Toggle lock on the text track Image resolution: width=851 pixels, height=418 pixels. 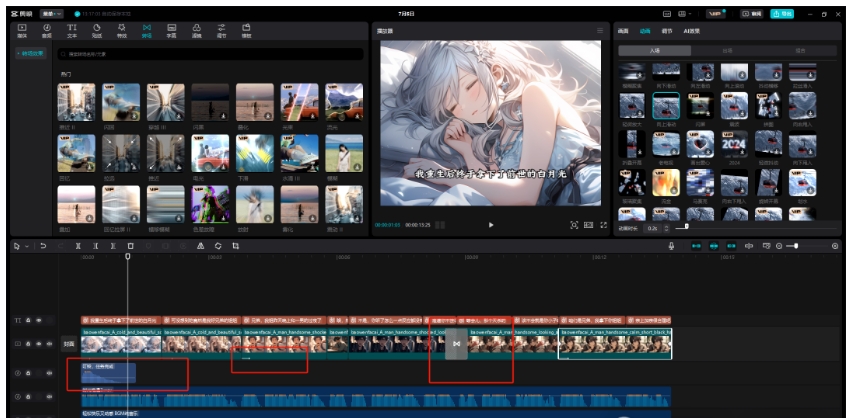28,320
